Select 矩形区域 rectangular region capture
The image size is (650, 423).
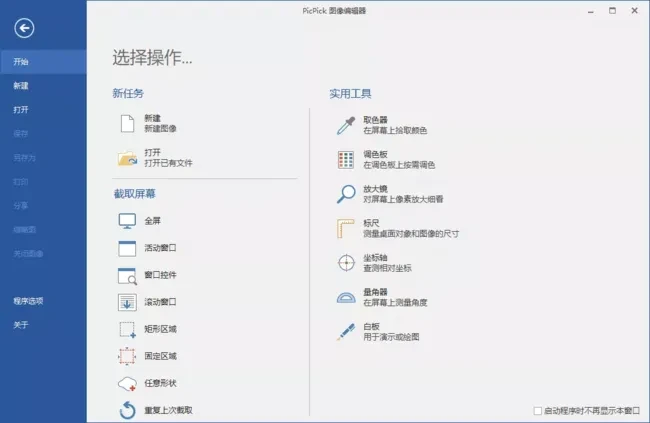pyautogui.click(x=128, y=329)
